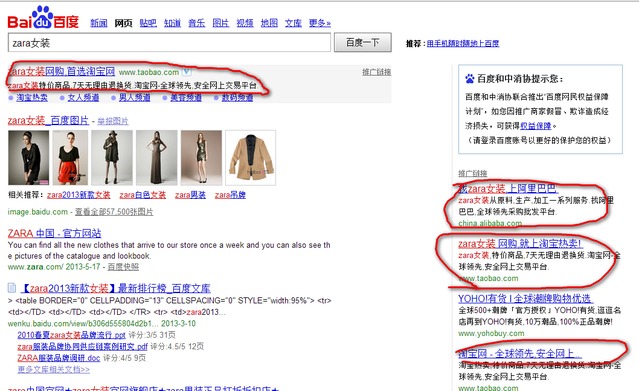Click related search zara男装
639x391 pixels.
(190, 195)
